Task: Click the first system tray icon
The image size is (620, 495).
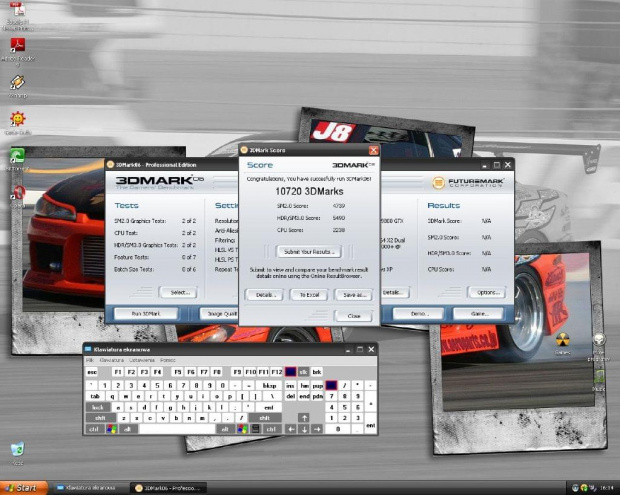Action: pos(575,488)
